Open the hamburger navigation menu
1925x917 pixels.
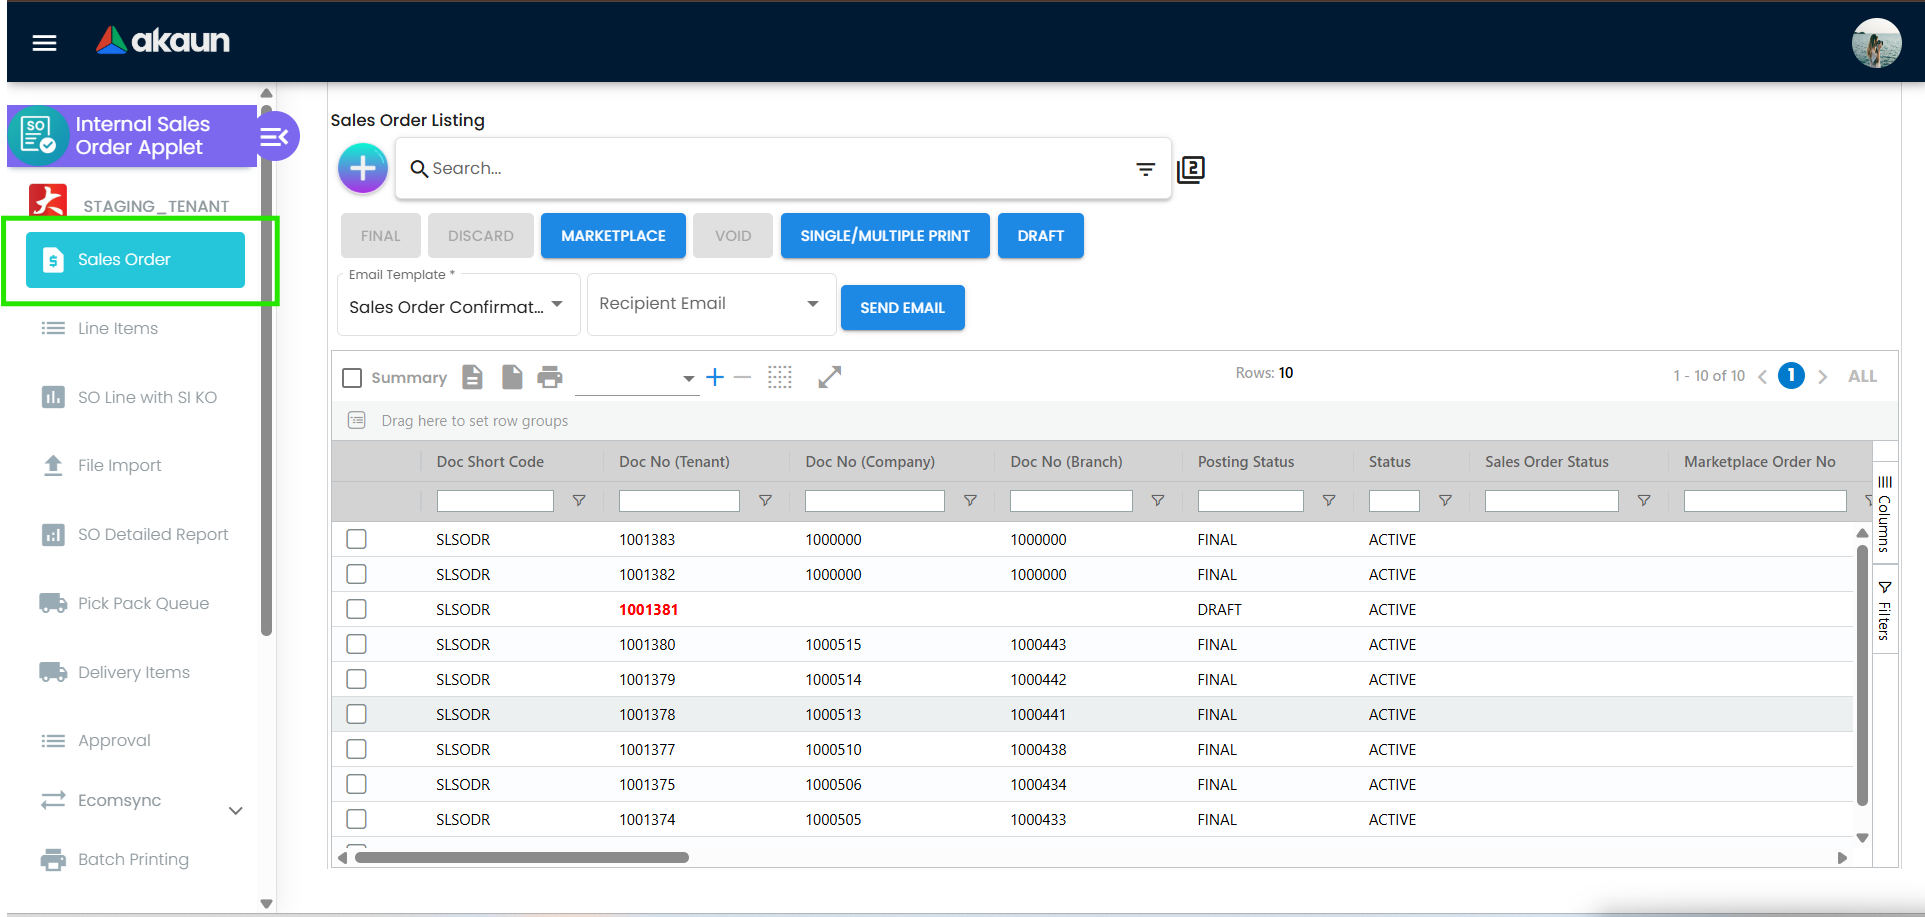pyautogui.click(x=44, y=42)
